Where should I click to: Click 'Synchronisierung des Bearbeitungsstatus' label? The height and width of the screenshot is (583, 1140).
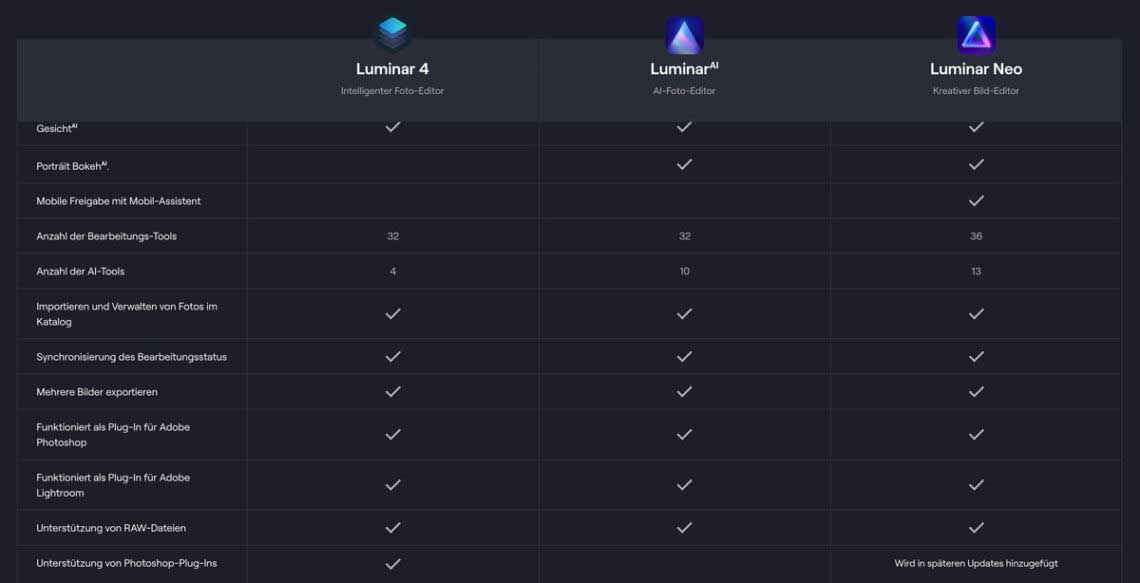point(132,357)
